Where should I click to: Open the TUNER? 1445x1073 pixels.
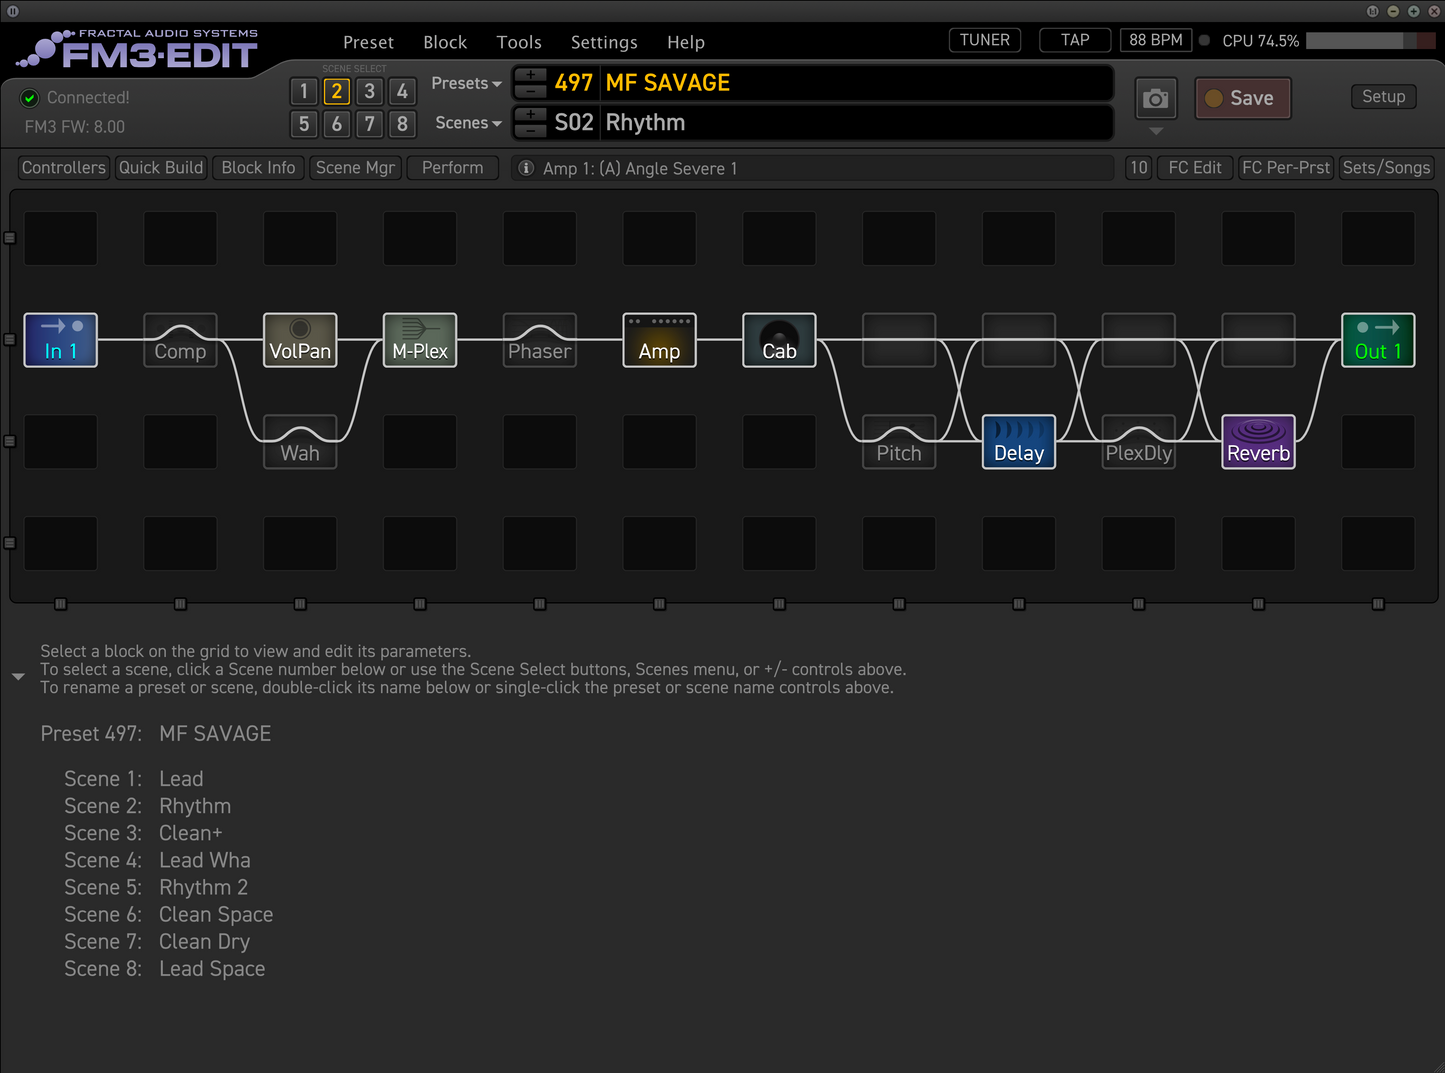click(985, 40)
